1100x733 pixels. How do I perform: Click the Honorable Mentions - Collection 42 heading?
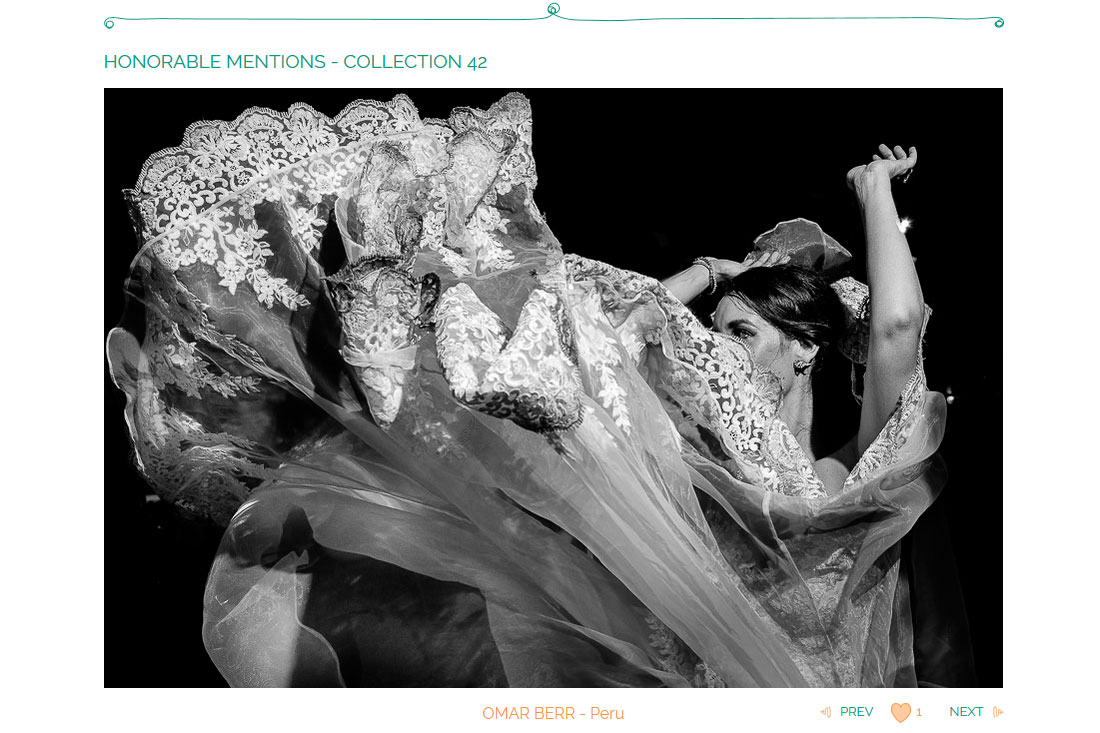tap(295, 62)
